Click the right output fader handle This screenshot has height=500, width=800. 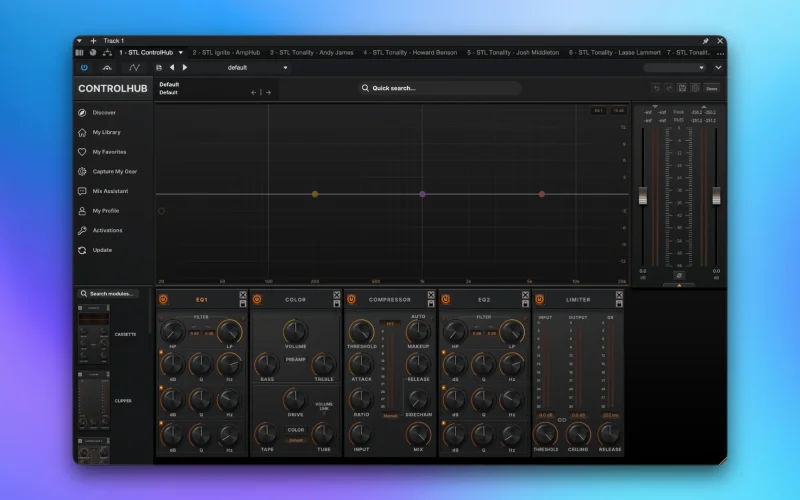[x=716, y=196]
